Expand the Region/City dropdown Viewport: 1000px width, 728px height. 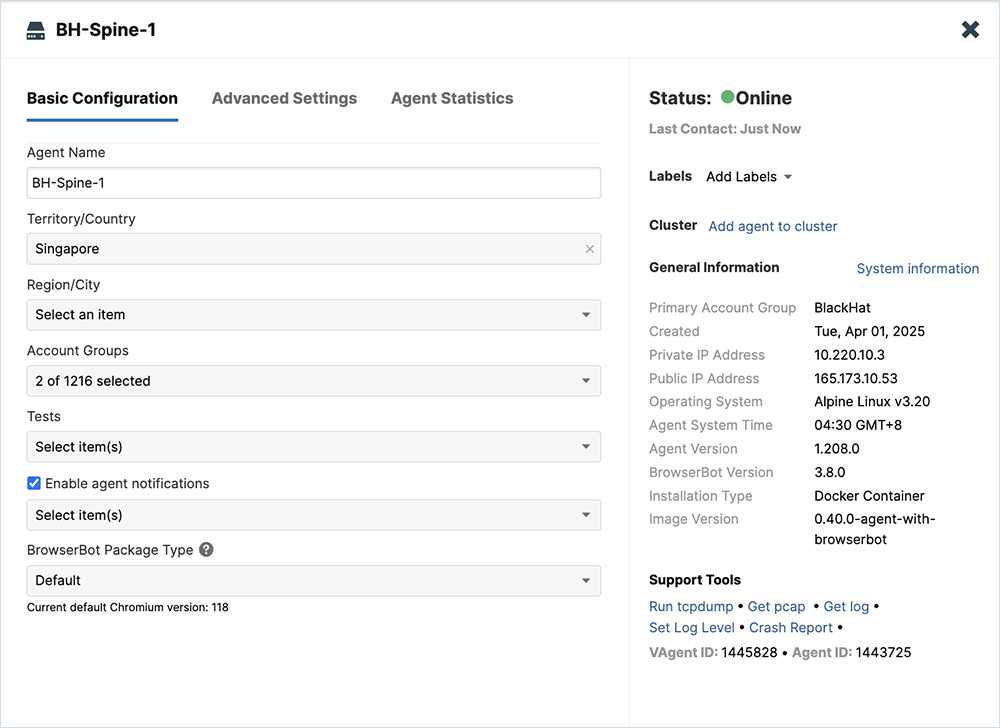313,315
